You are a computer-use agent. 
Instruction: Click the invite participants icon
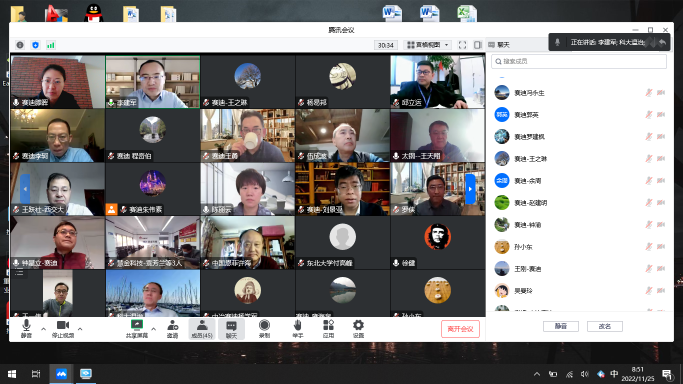point(172,329)
